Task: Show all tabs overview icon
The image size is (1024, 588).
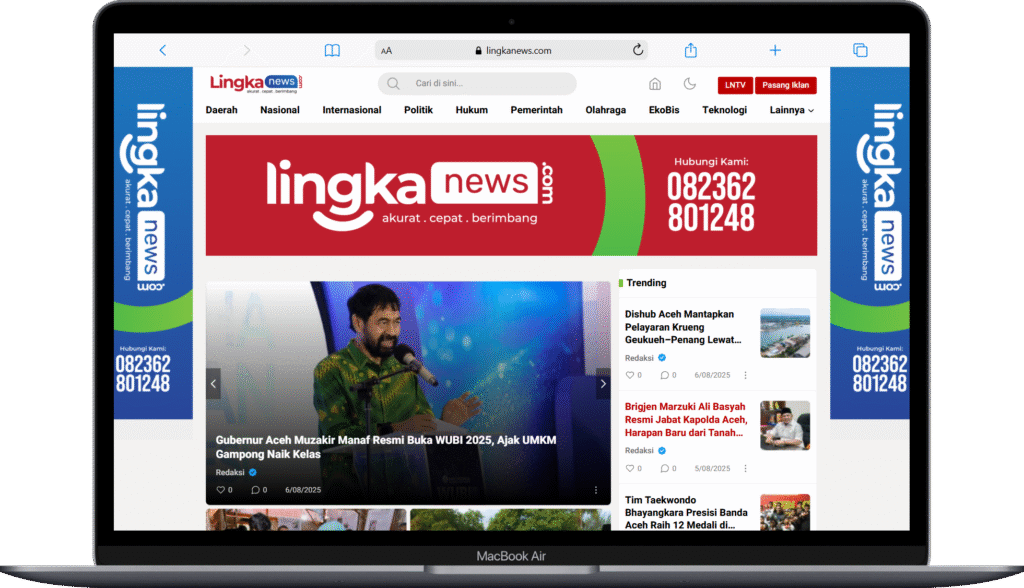Action: (859, 50)
